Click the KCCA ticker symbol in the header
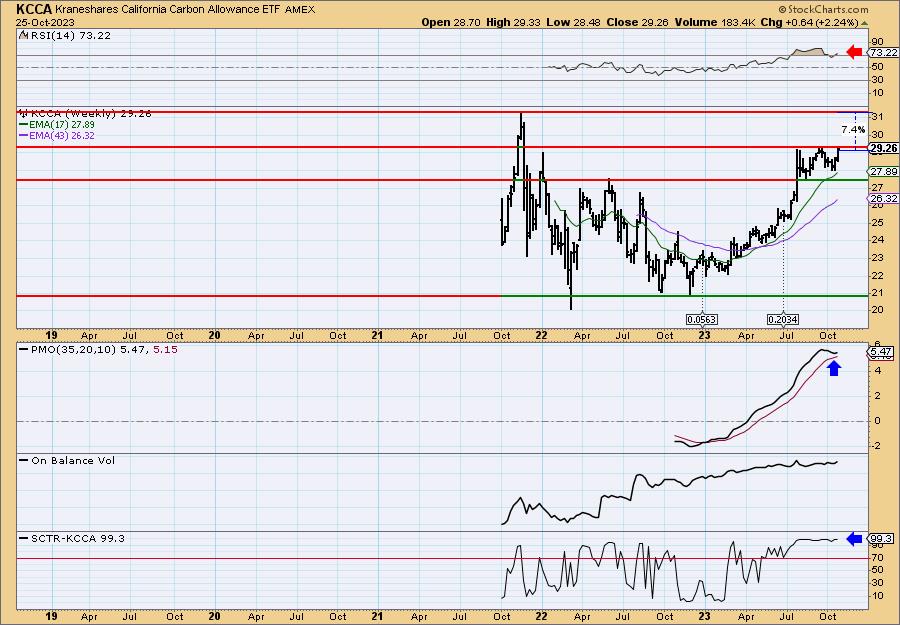Image resolution: width=900 pixels, height=625 pixels. [x=34, y=9]
